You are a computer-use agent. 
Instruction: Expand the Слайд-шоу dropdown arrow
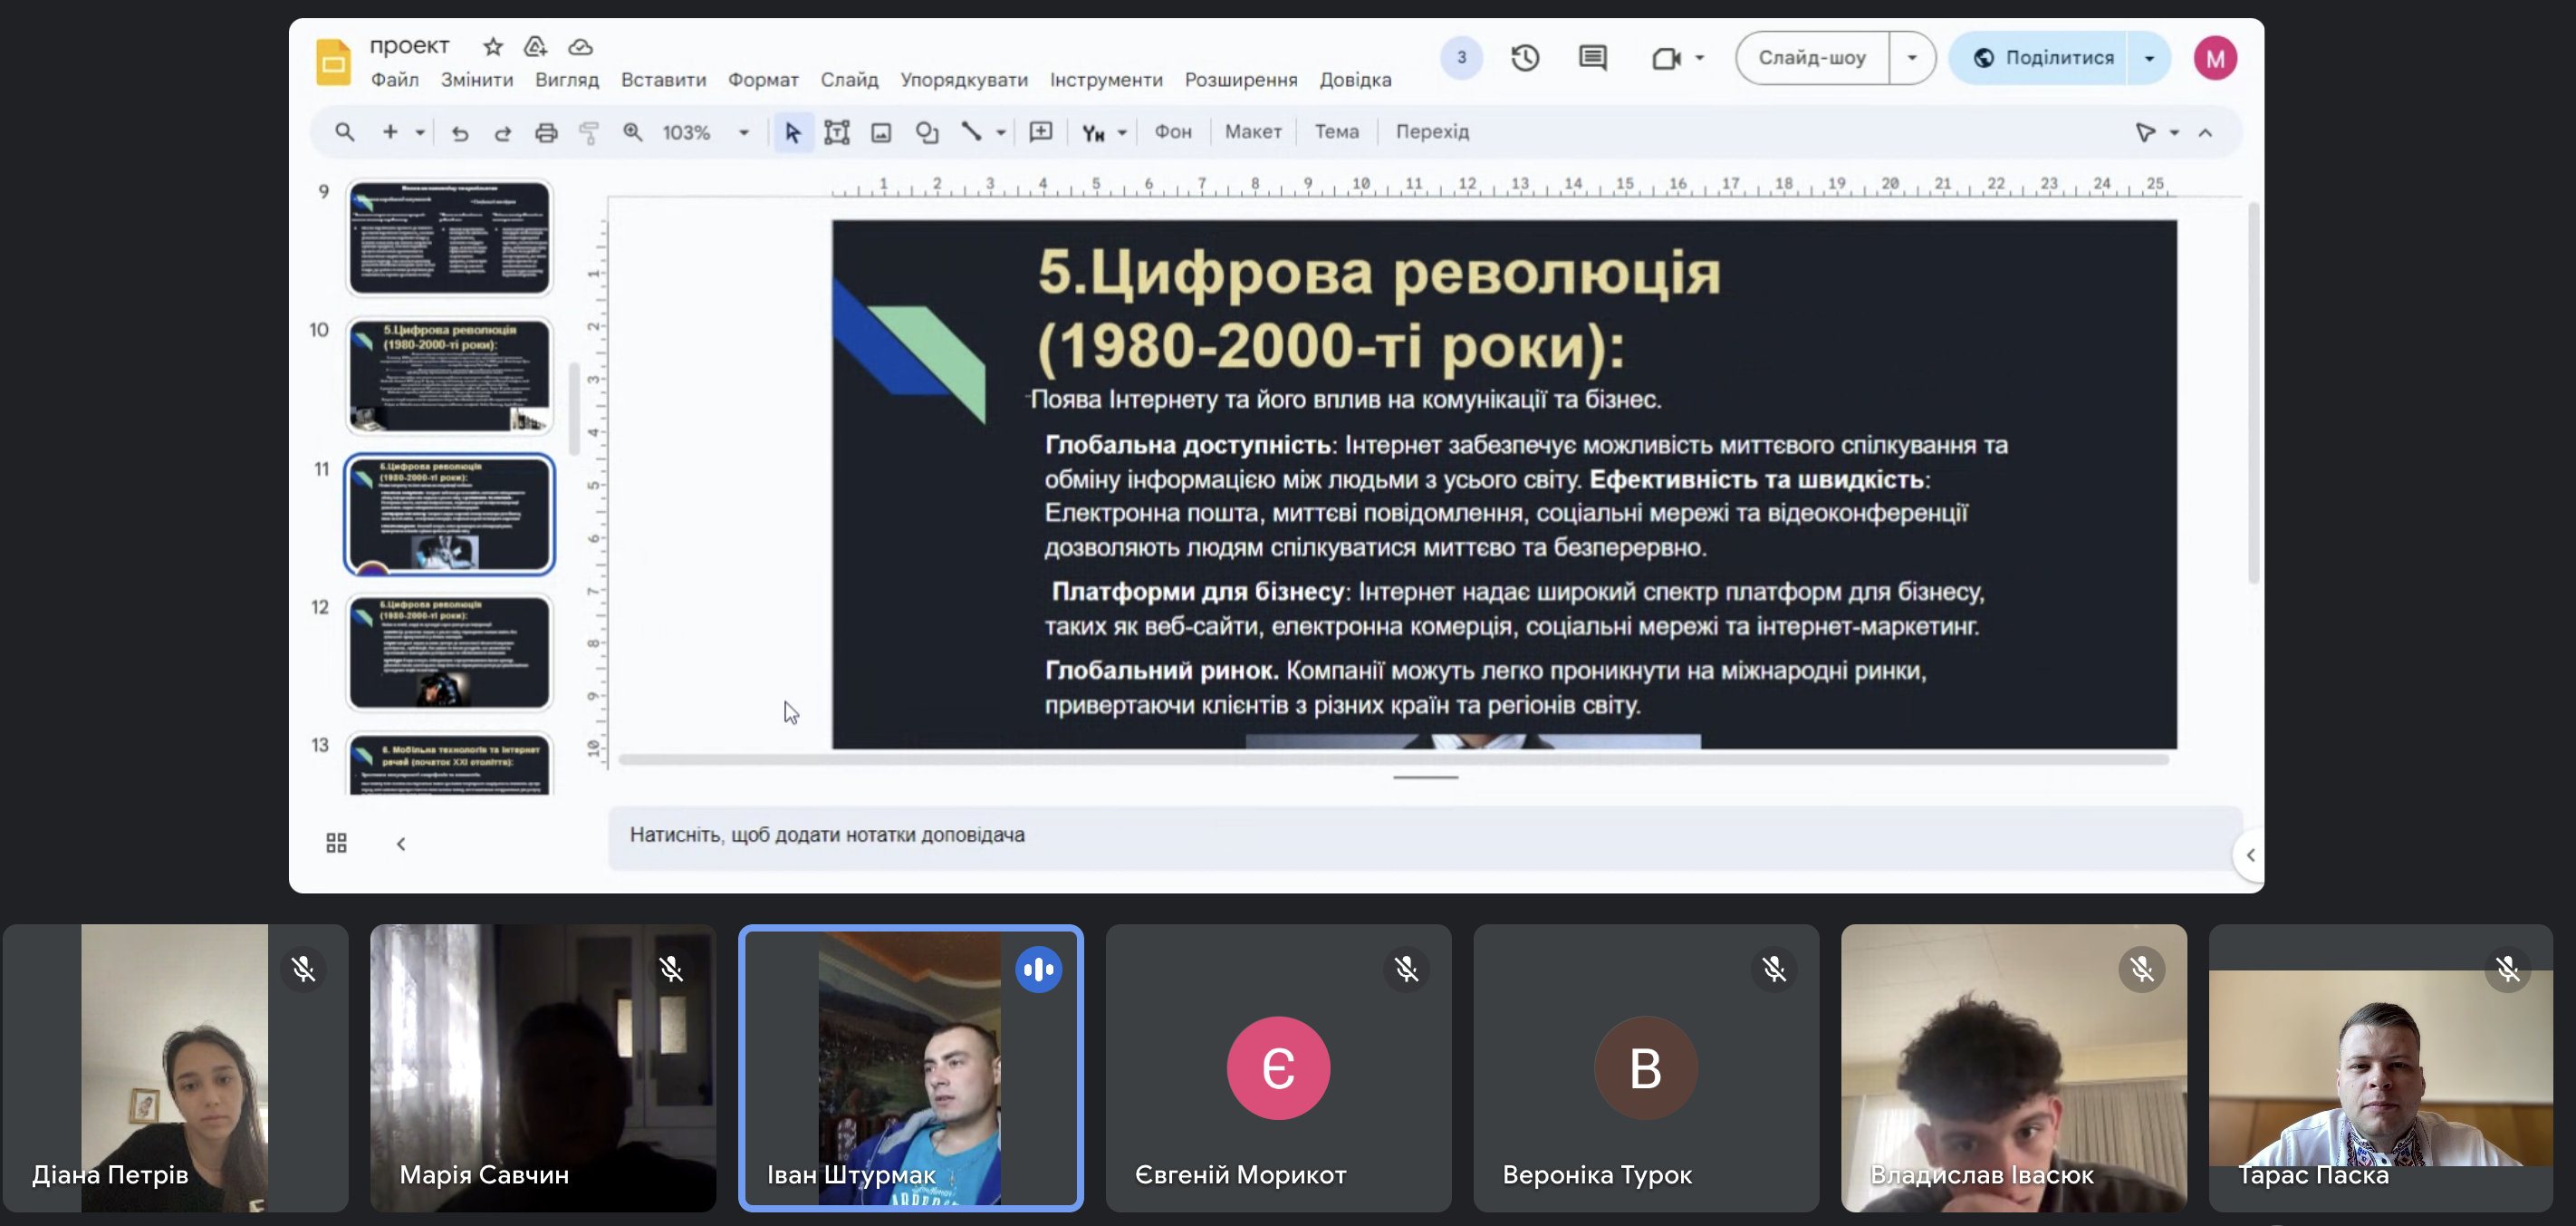(x=1911, y=58)
